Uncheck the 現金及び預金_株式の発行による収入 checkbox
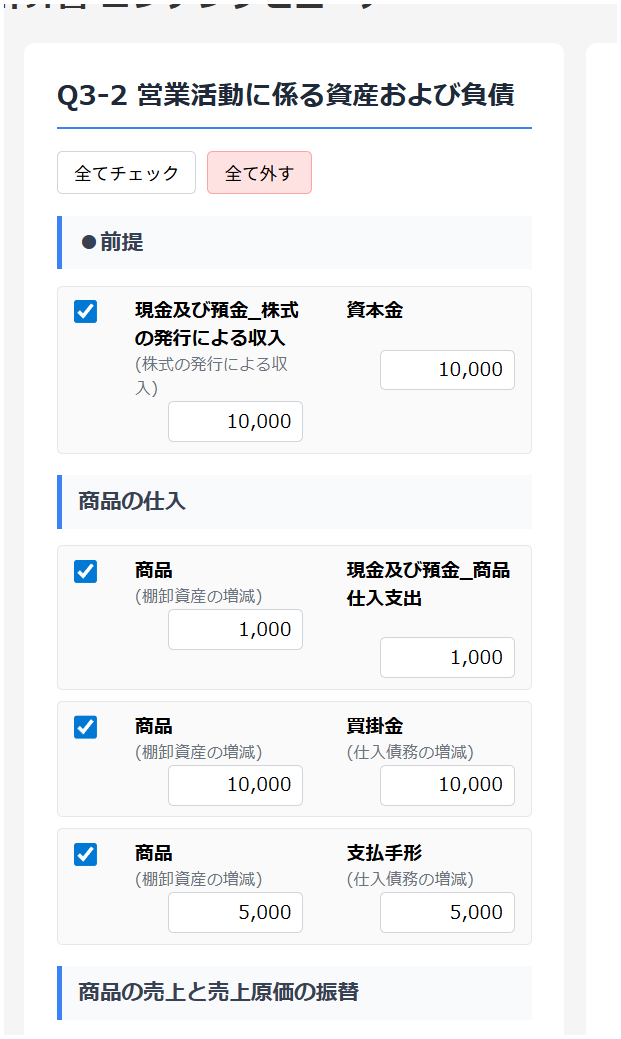Screen dimensions: 621x1039 tap(86, 311)
